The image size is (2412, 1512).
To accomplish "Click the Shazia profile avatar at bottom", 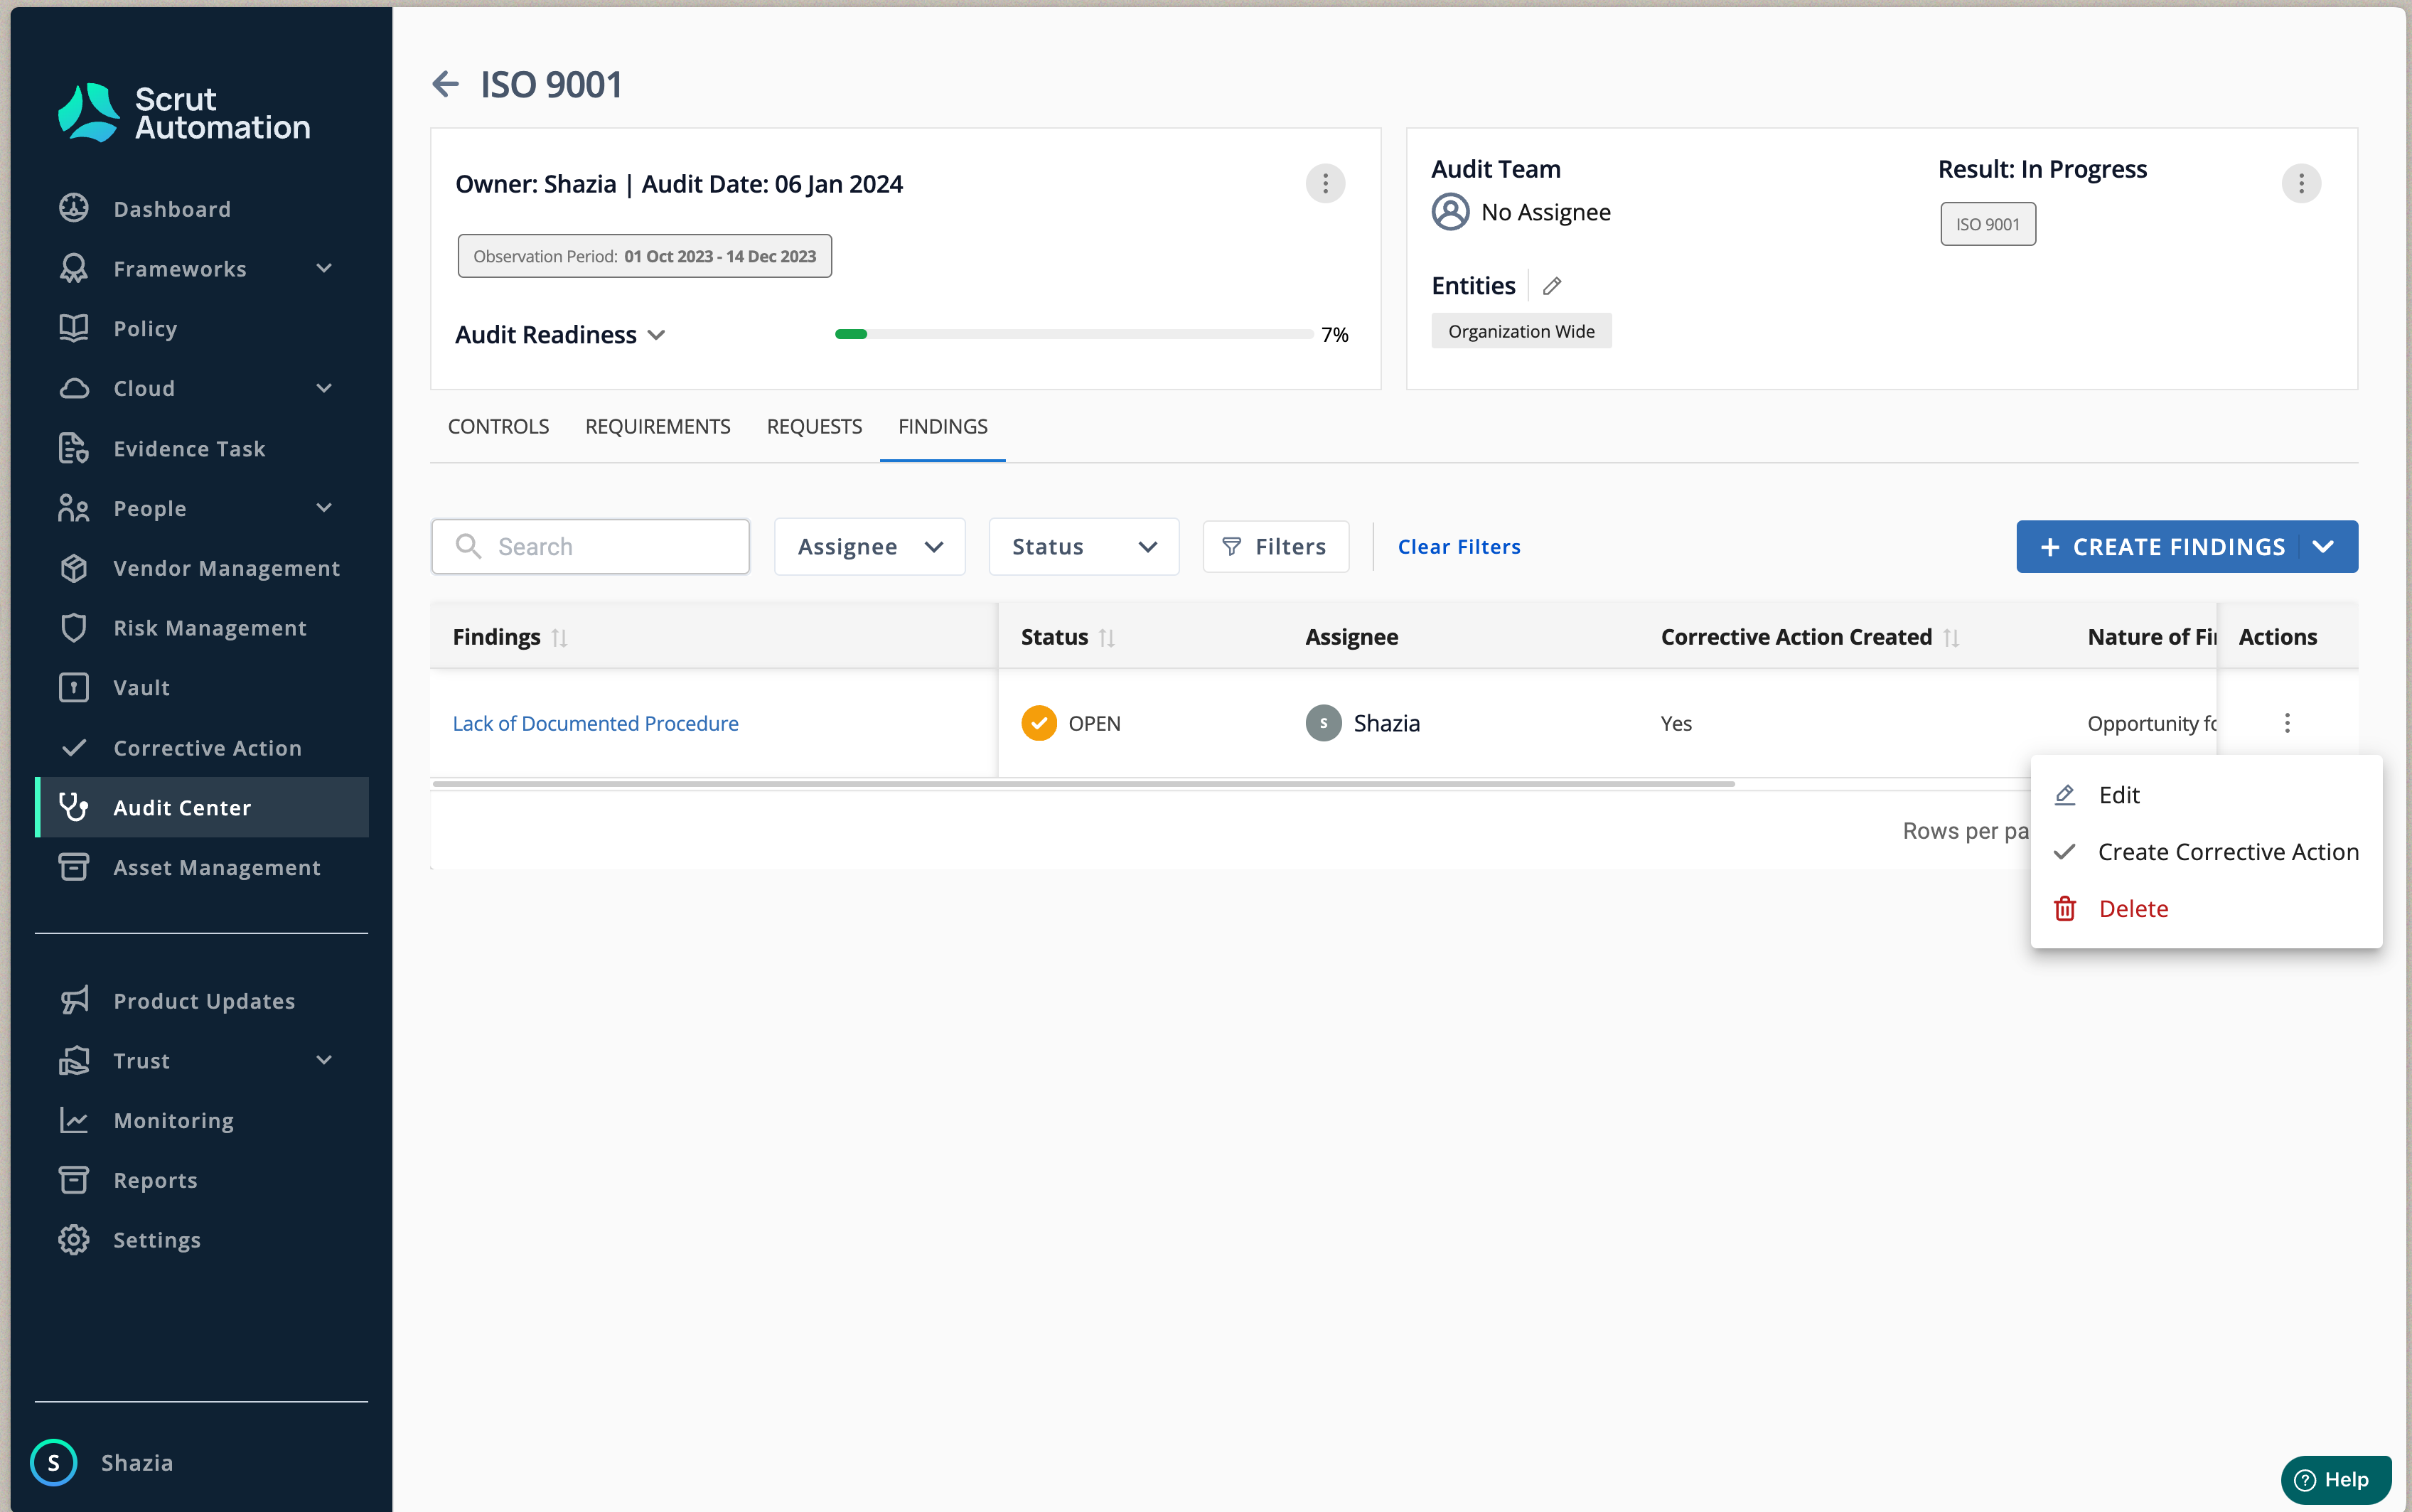I will click(x=54, y=1462).
